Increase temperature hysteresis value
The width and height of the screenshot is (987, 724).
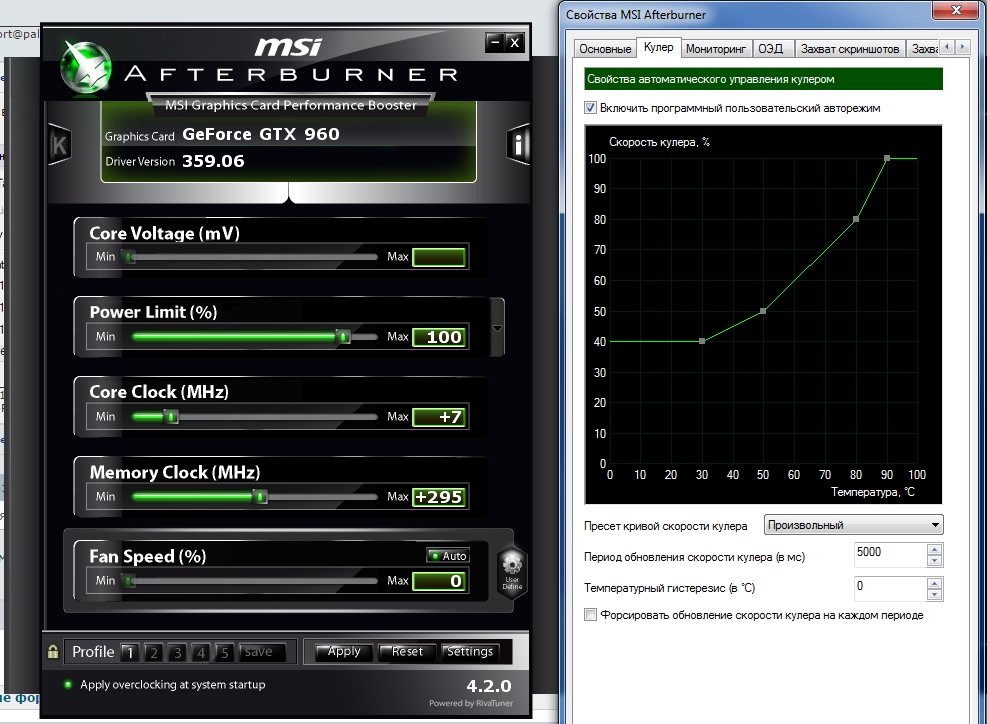click(934, 583)
